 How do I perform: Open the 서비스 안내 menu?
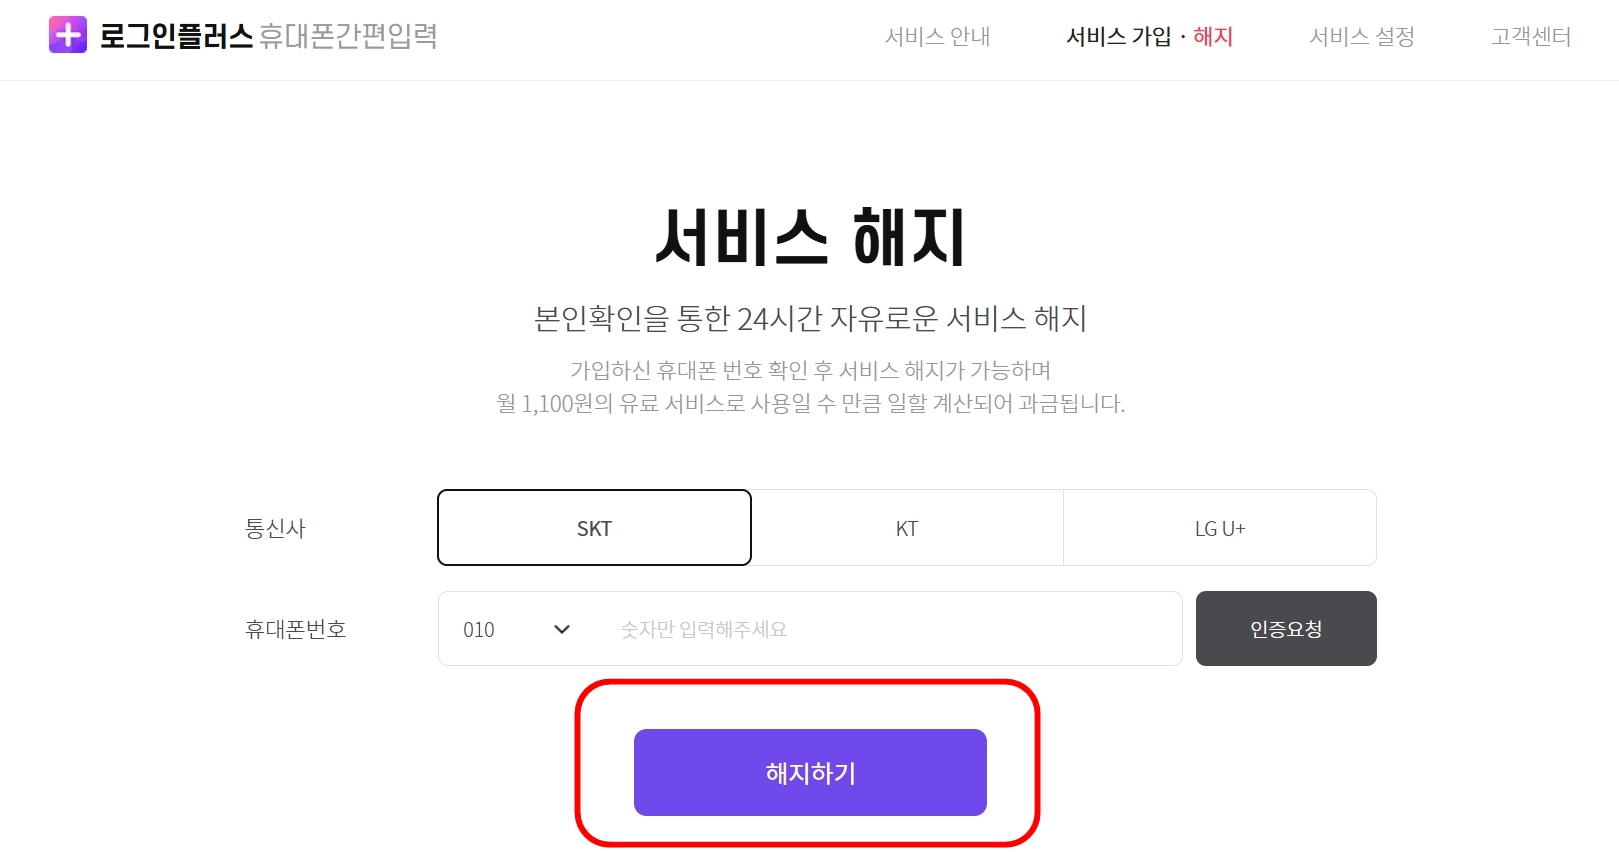[x=937, y=37]
